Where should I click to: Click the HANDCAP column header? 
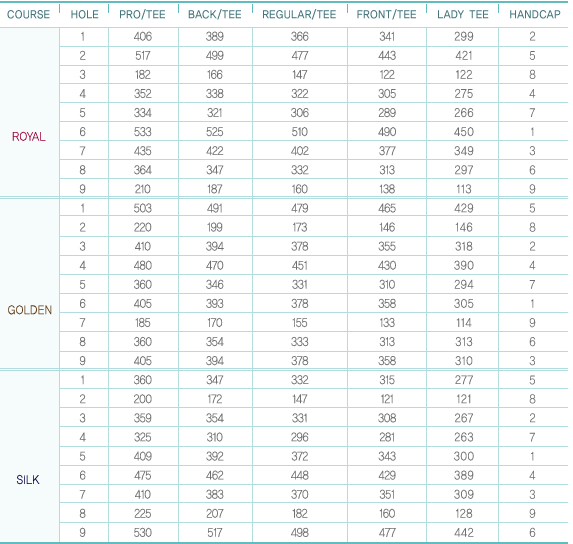[x=535, y=14]
